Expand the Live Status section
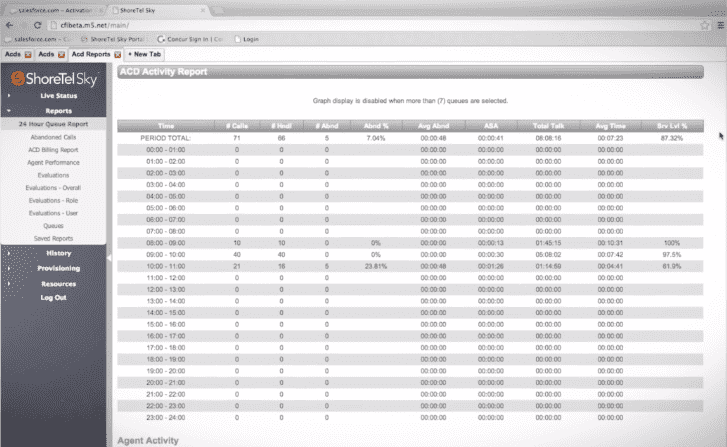 [x=54, y=95]
